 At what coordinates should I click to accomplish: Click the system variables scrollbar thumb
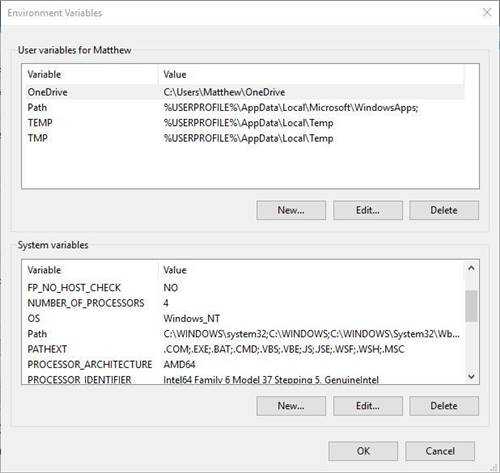pos(471,306)
